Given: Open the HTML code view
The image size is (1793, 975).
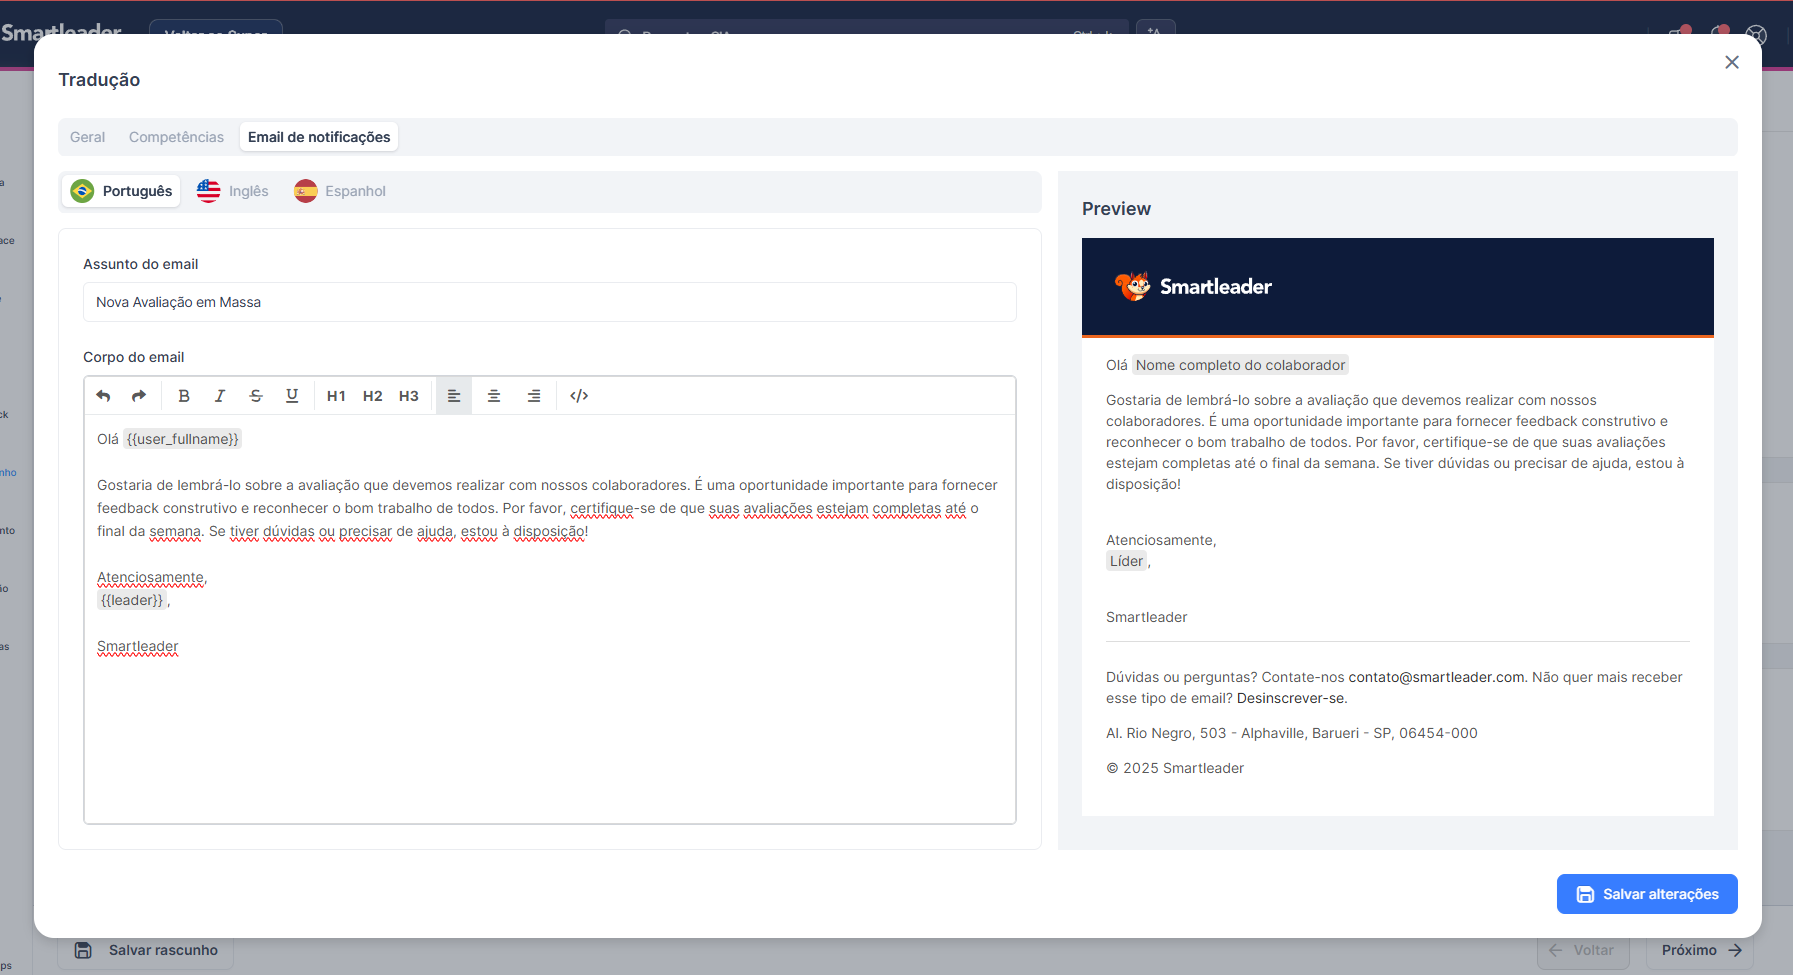Looking at the screenshot, I should click(579, 396).
